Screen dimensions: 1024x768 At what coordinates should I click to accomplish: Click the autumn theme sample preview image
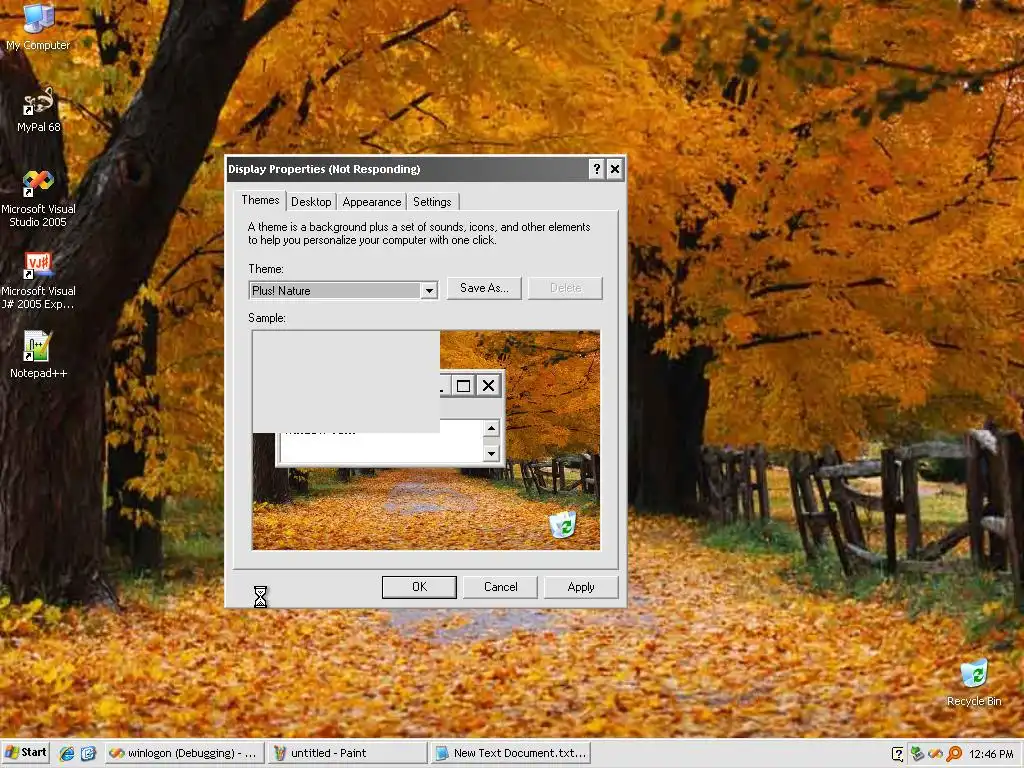coord(426,440)
